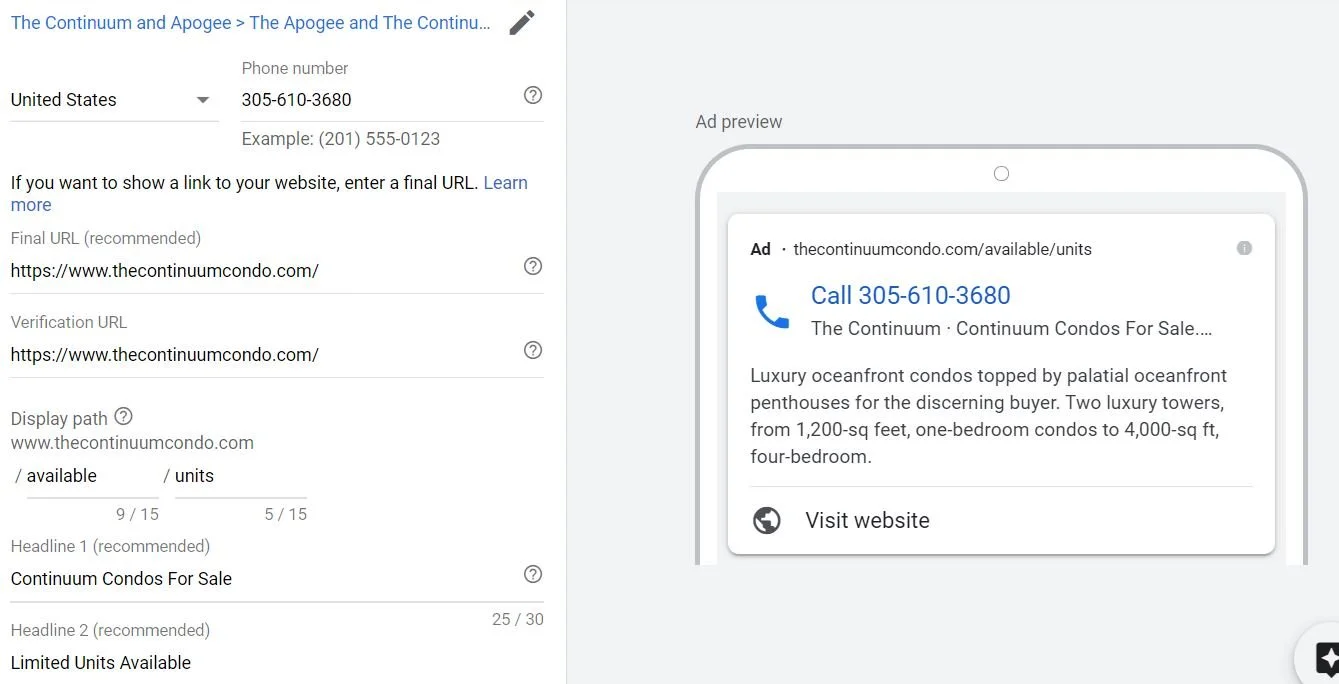Click the '9 / 15' path character counter
1339x684 pixels.
[137, 514]
